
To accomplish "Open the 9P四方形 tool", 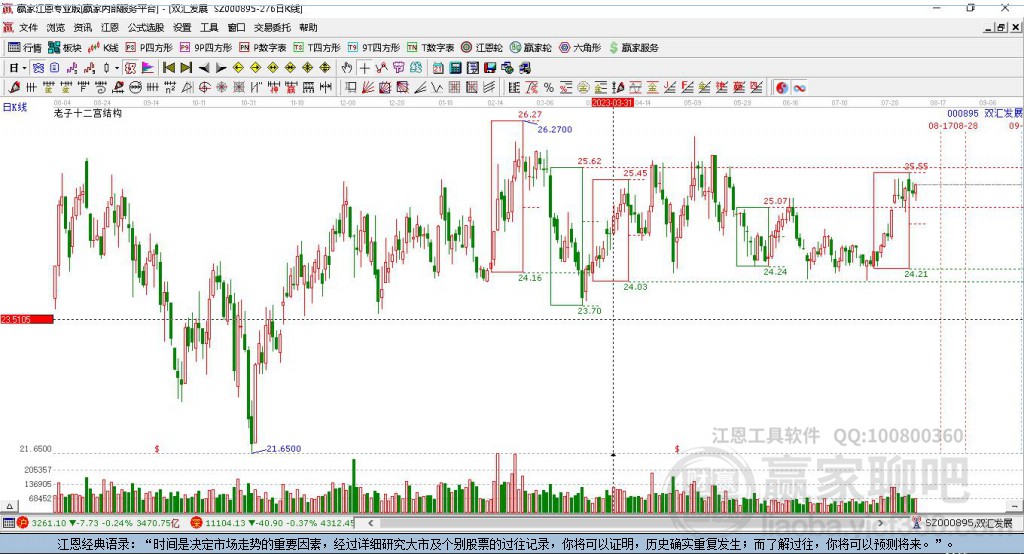I will tap(206, 48).
